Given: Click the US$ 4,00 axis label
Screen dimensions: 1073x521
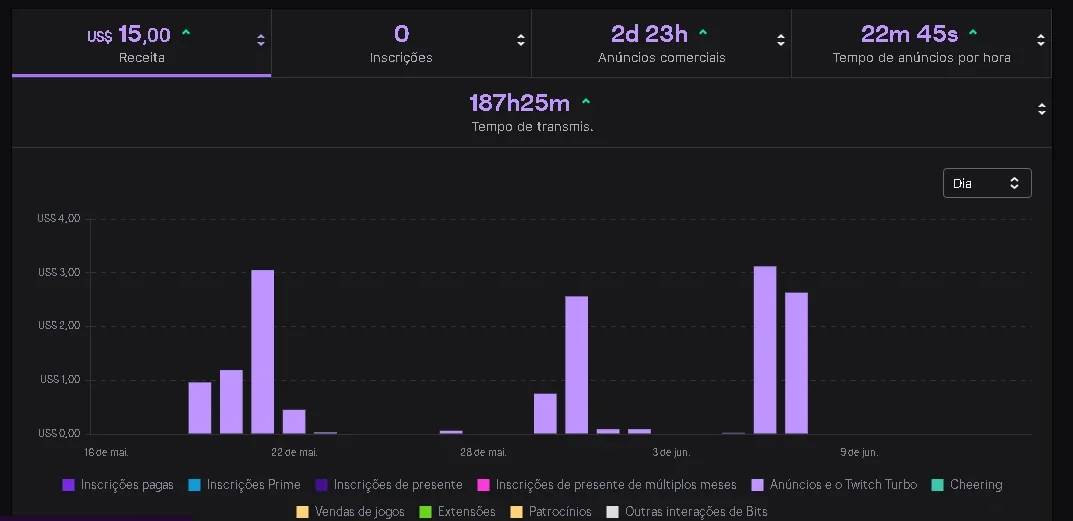Looking at the screenshot, I should point(59,218).
